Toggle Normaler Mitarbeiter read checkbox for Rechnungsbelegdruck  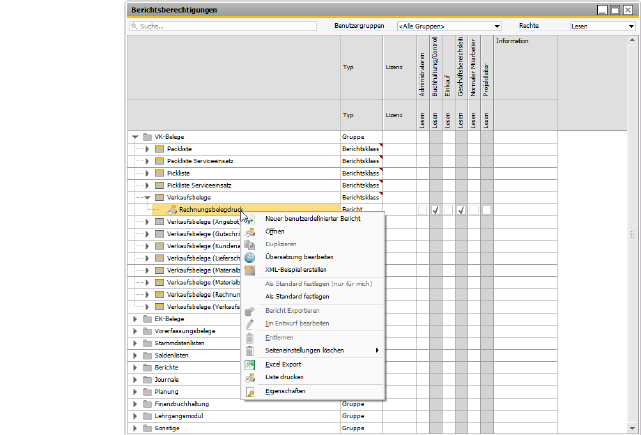click(474, 210)
